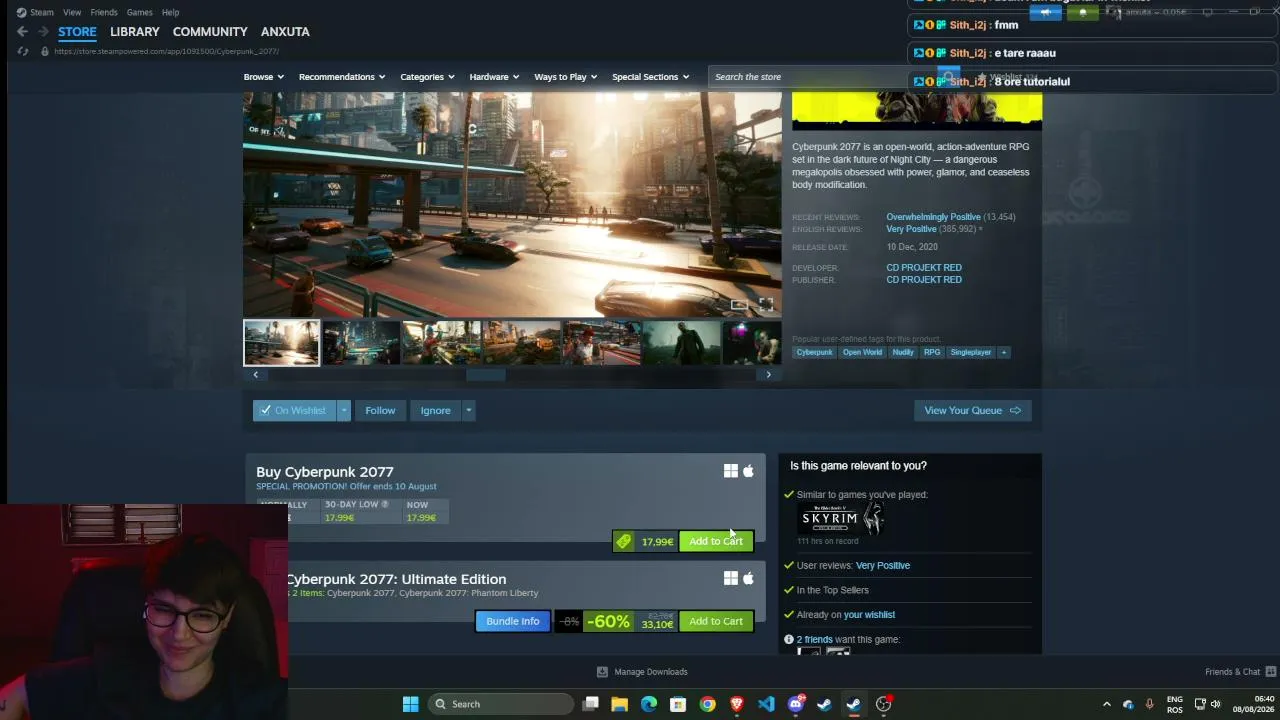Click the Skyrim game thumbnail

(842, 518)
